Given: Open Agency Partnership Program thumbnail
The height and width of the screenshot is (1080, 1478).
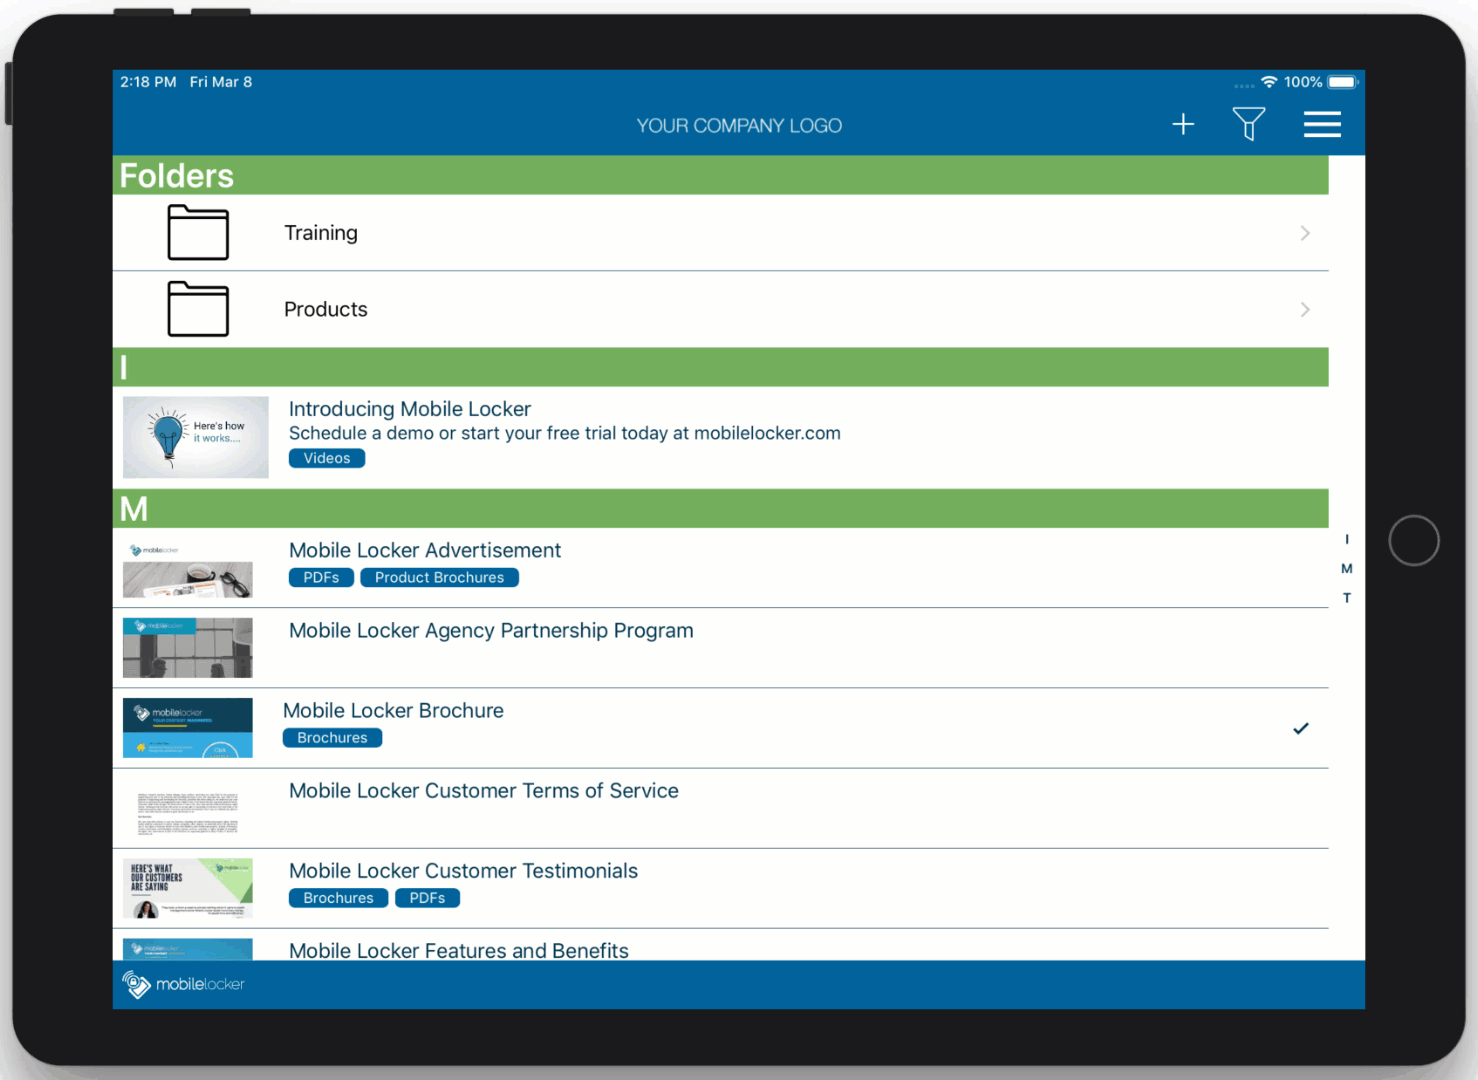Looking at the screenshot, I should tap(188, 648).
